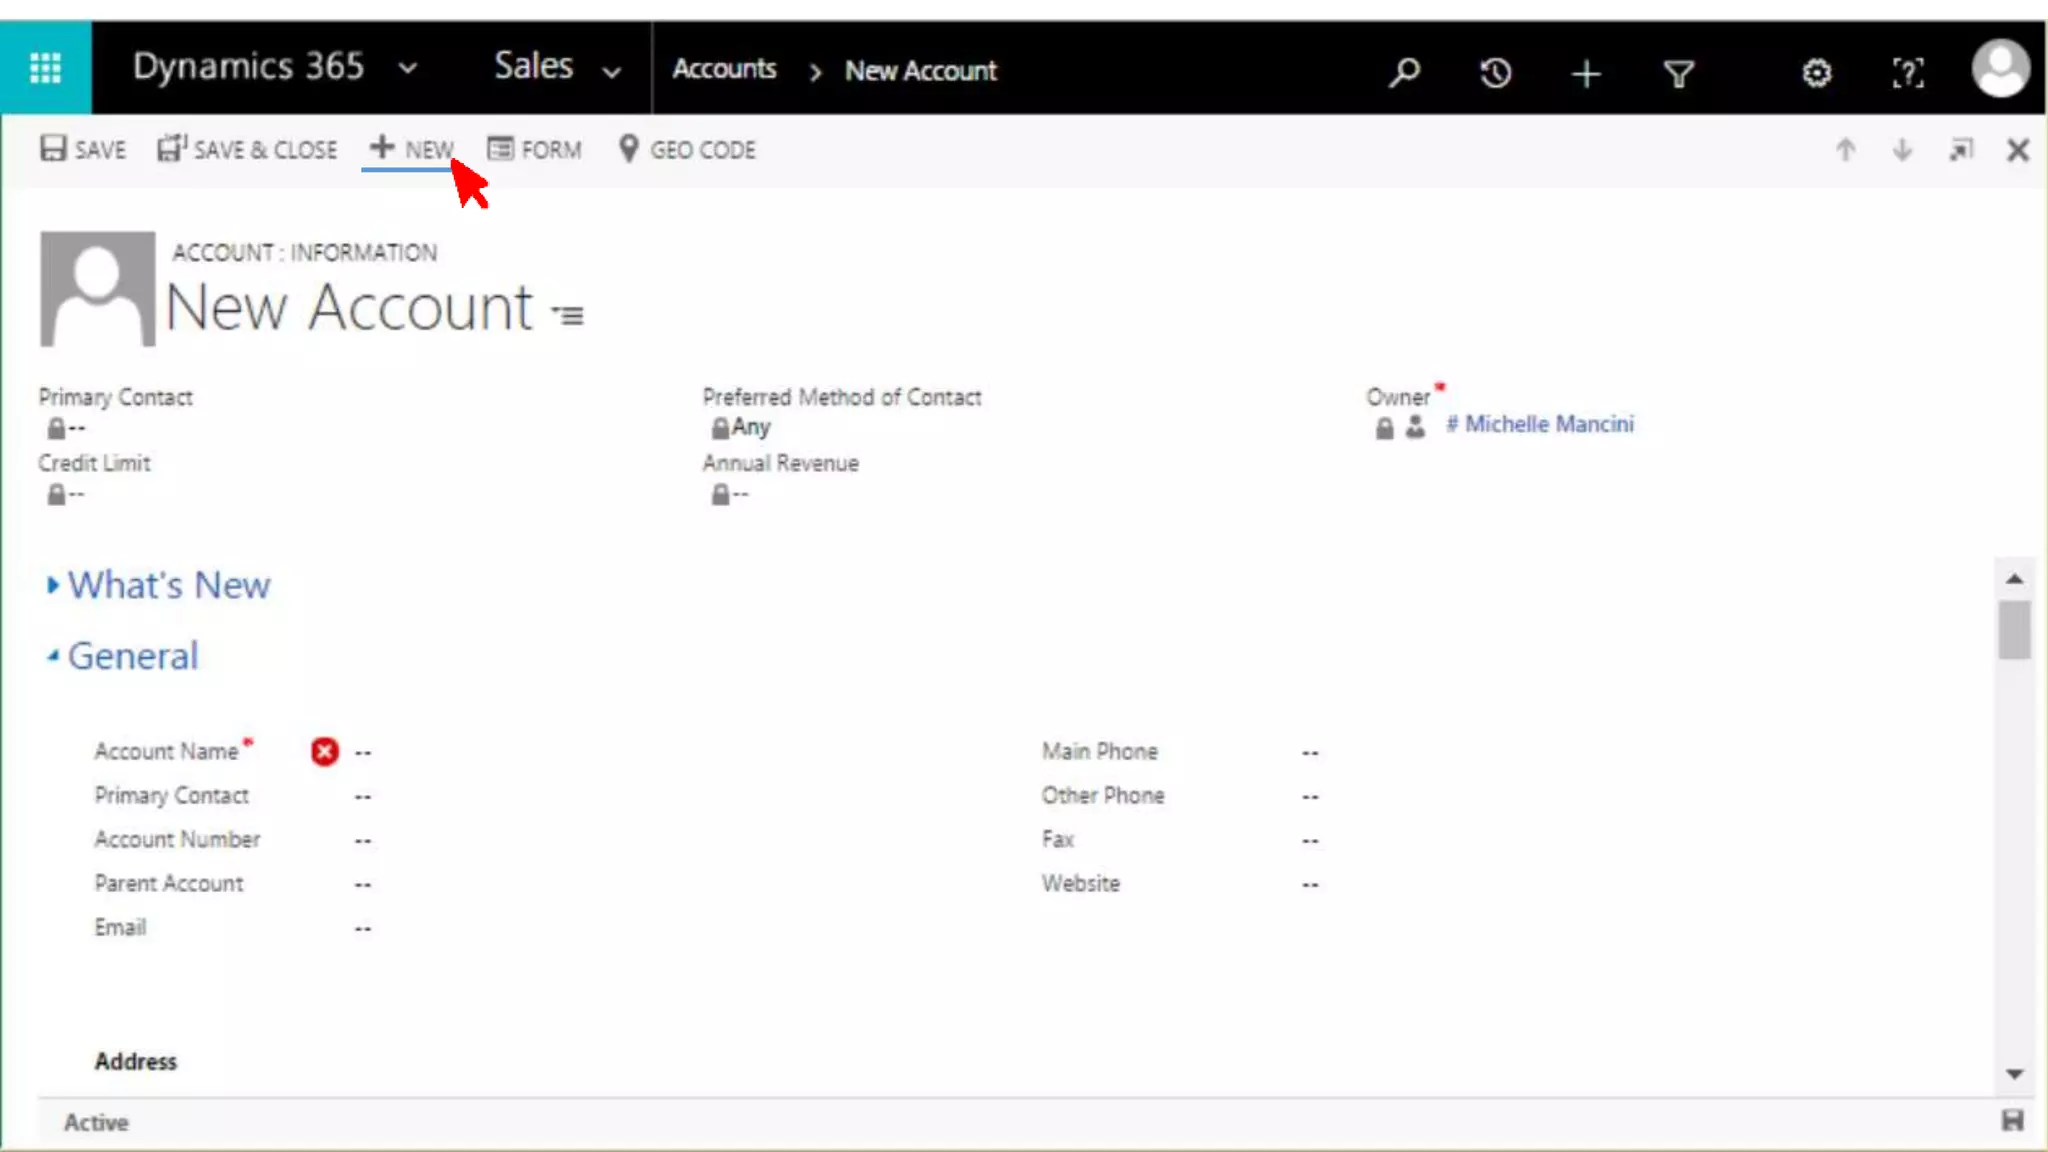Click the quick create plus icon

tap(1586, 73)
